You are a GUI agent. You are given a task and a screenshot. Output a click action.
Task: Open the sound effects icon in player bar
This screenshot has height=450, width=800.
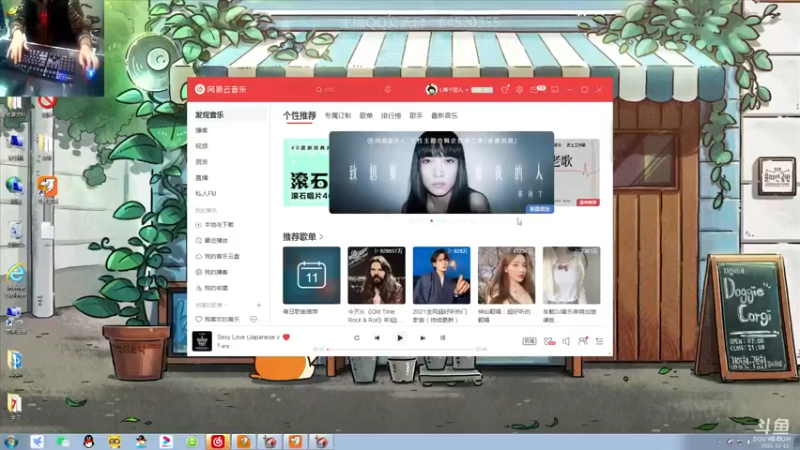(549, 341)
